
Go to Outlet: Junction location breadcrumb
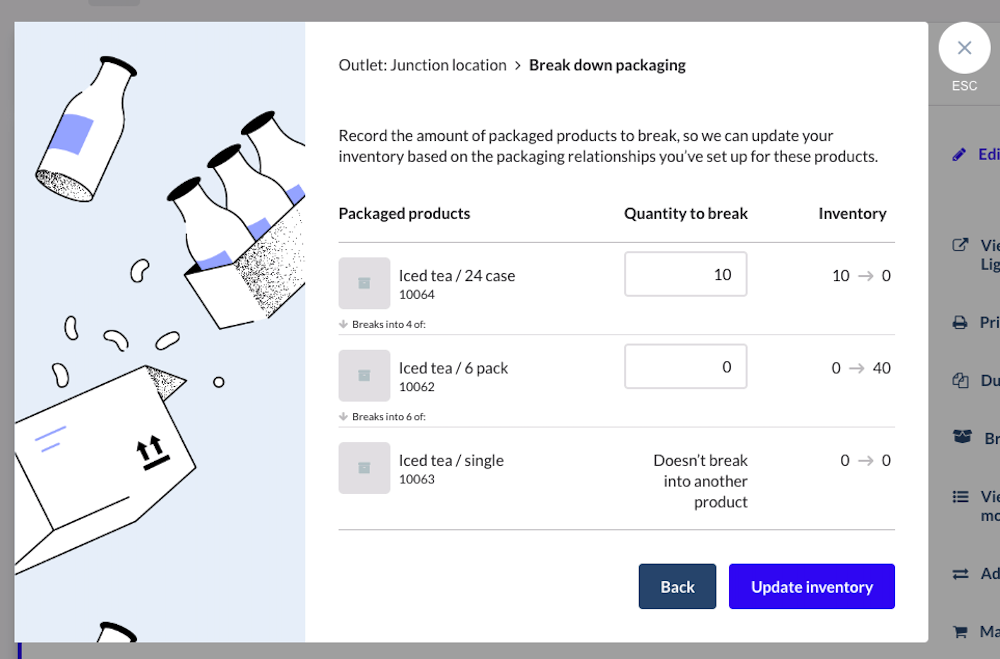tap(422, 65)
